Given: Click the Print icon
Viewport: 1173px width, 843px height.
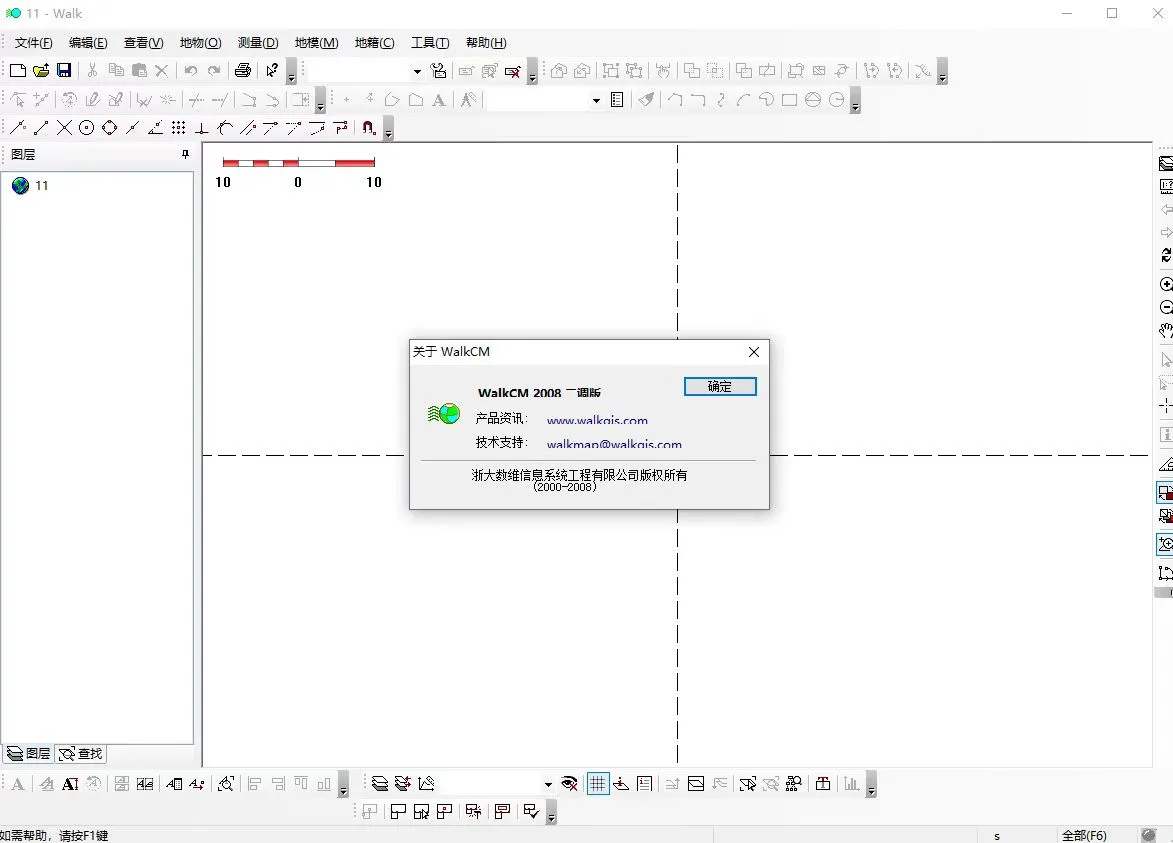Looking at the screenshot, I should point(242,70).
